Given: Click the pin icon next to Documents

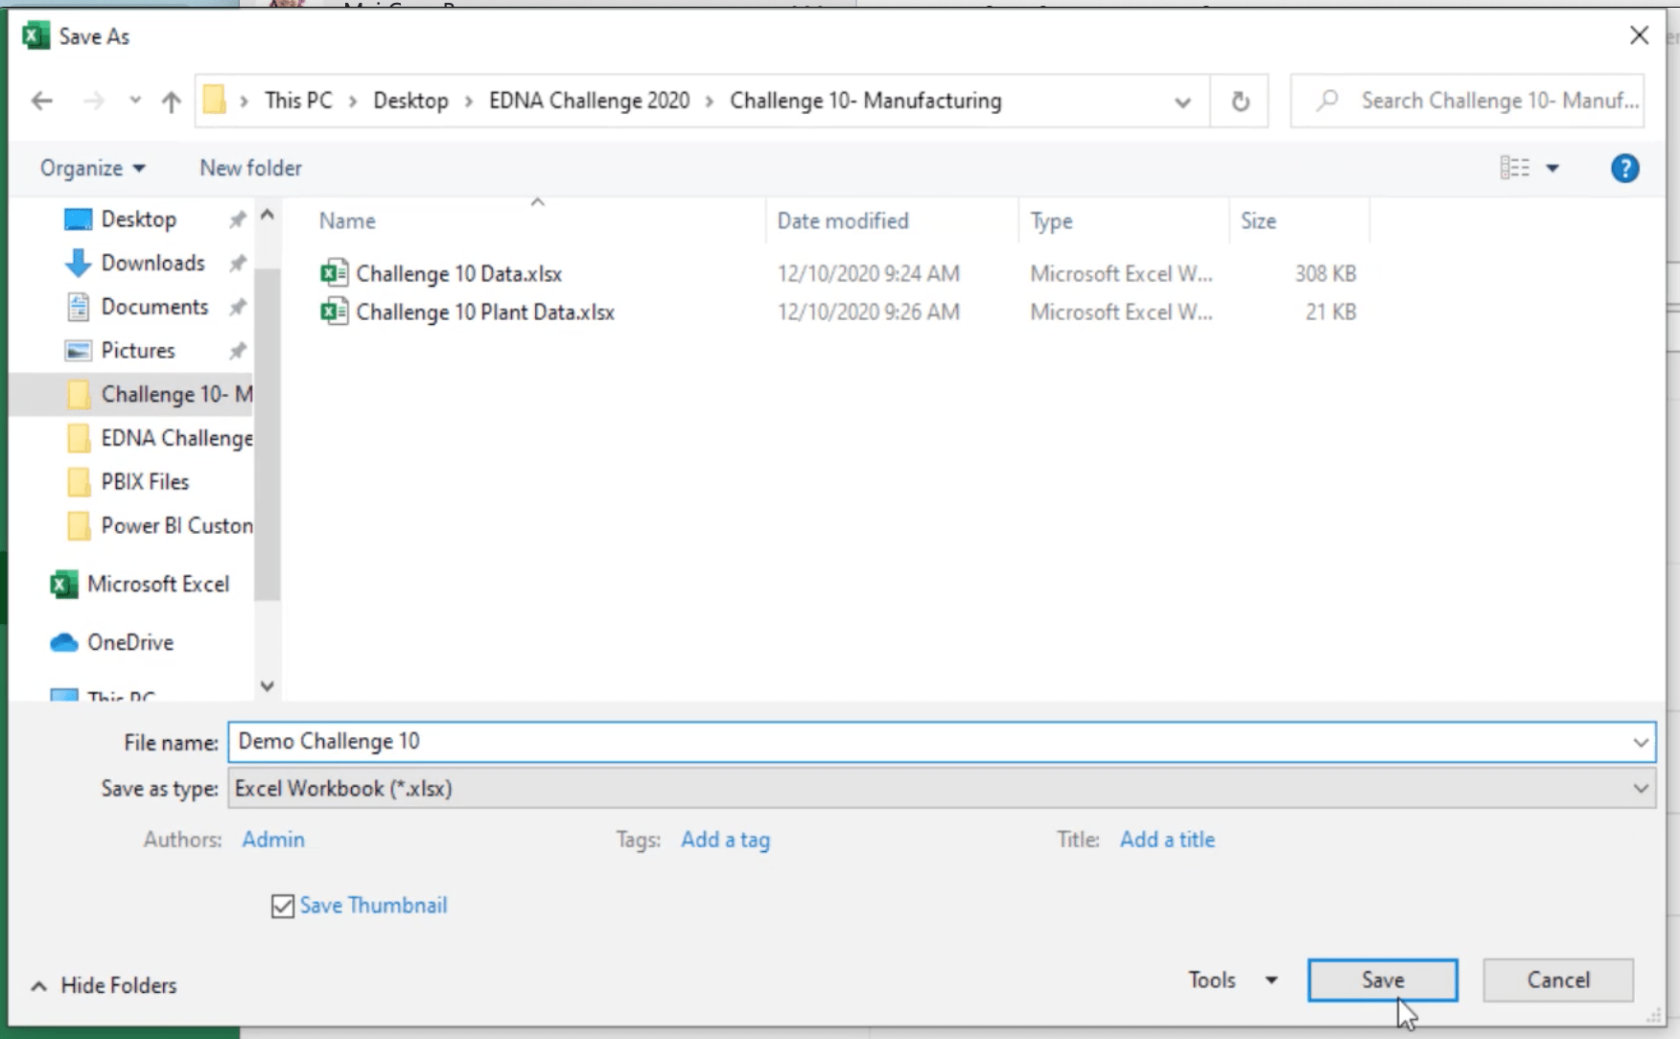Looking at the screenshot, I should (x=237, y=307).
